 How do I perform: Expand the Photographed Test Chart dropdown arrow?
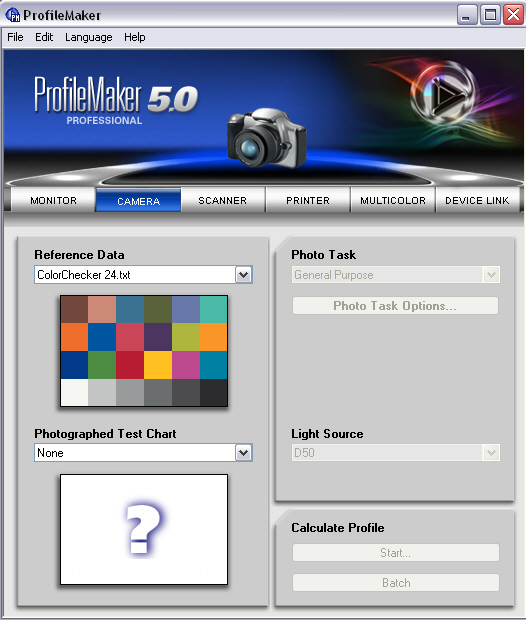[244, 453]
